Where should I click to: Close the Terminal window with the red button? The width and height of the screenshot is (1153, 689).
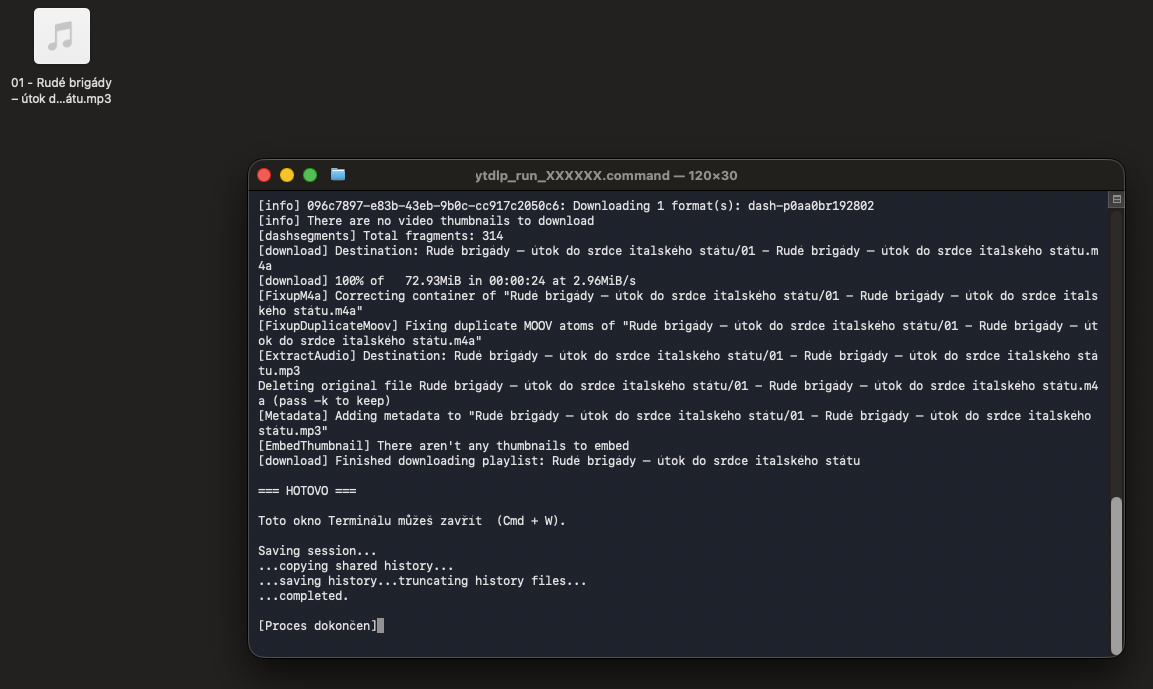264,175
